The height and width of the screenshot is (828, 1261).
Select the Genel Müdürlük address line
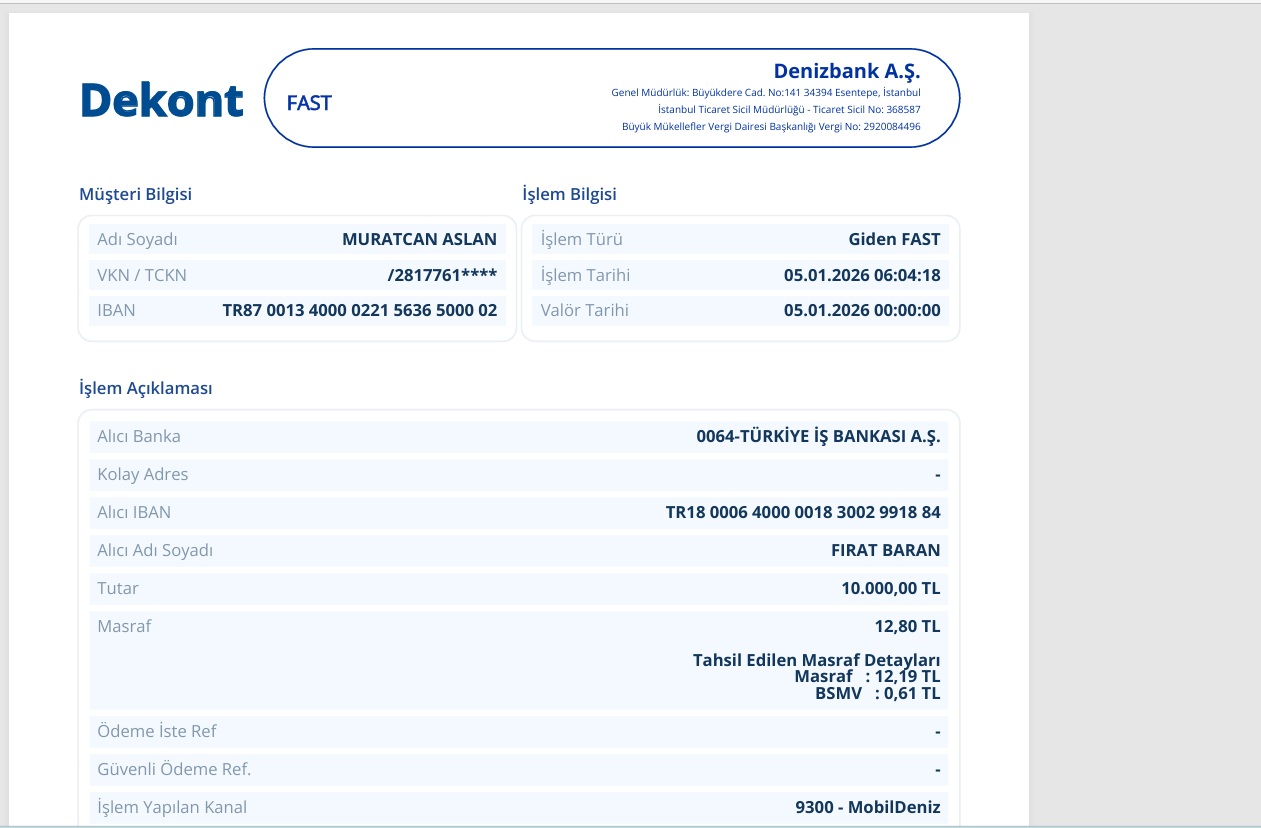click(x=766, y=92)
